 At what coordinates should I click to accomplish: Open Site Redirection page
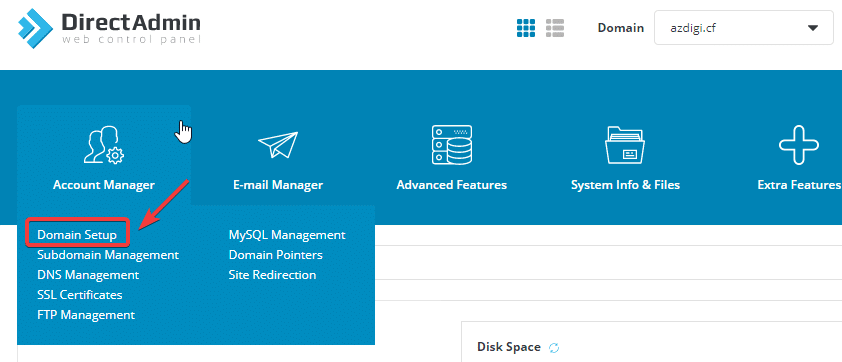point(272,275)
